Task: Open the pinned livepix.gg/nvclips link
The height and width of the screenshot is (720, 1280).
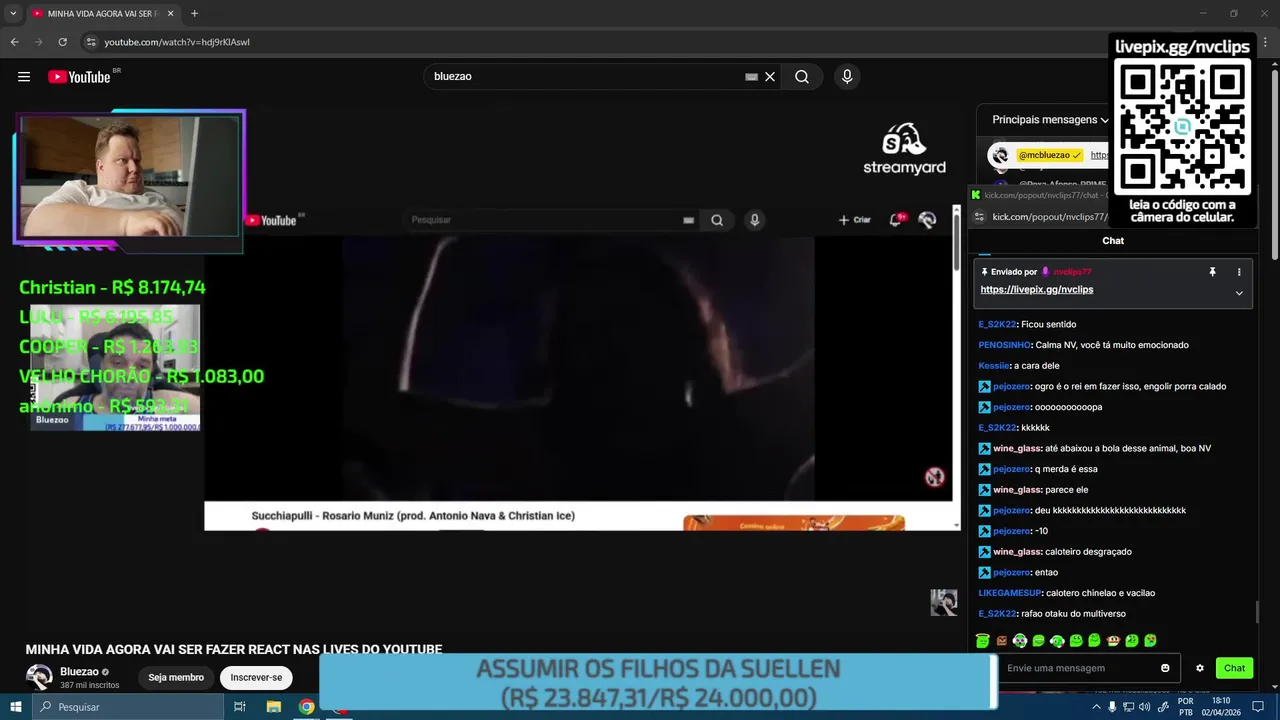Action: pos(1037,290)
